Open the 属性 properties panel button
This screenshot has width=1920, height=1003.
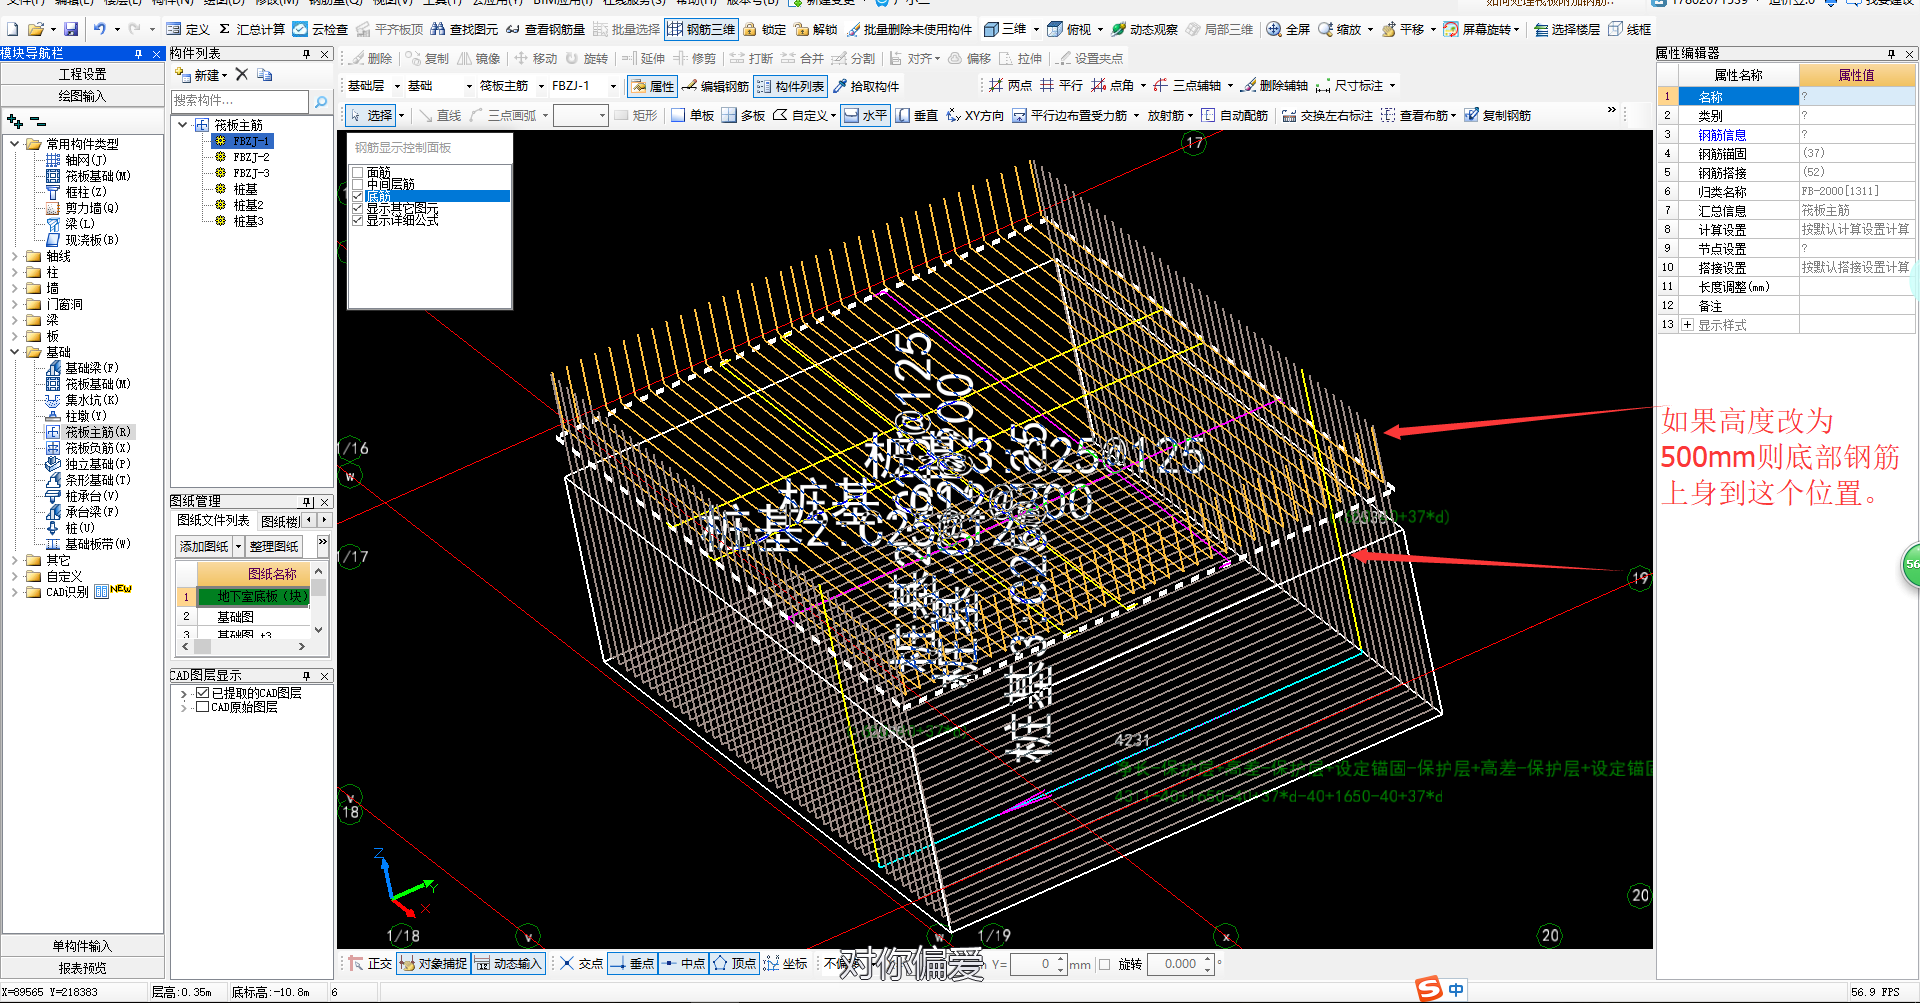pyautogui.click(x=652, y=86)
